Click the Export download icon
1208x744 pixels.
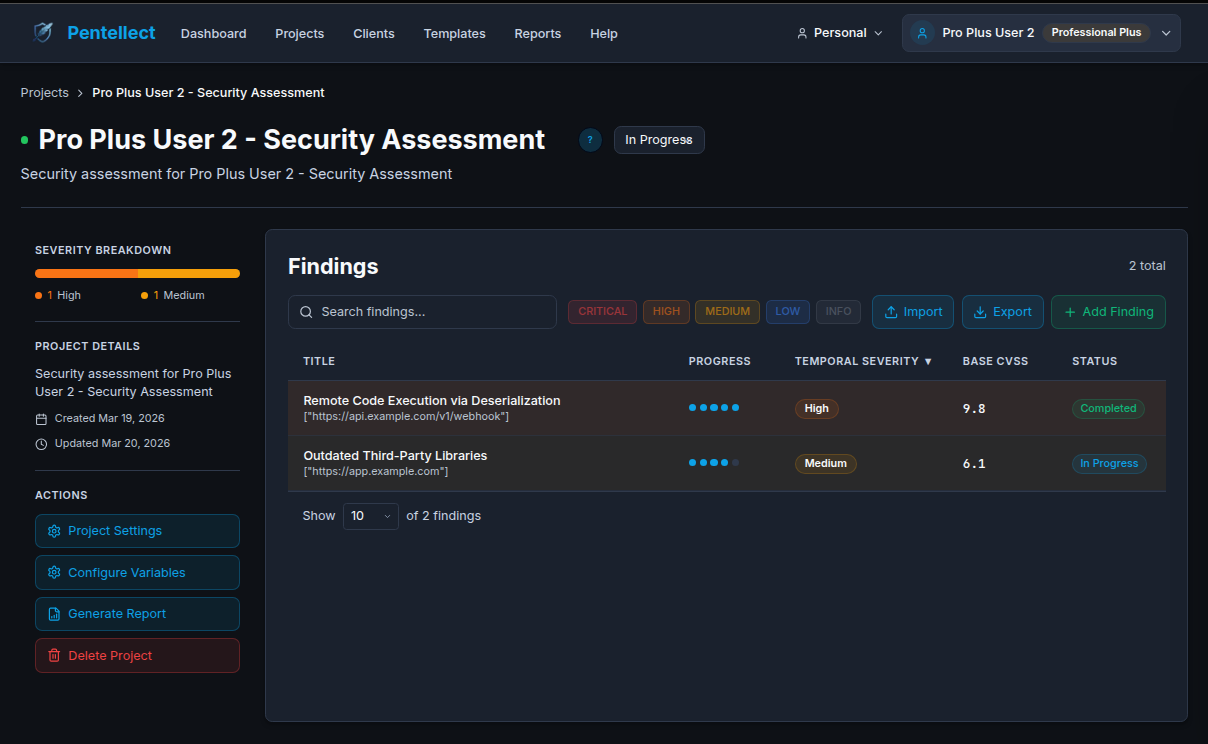click(980, 312)
